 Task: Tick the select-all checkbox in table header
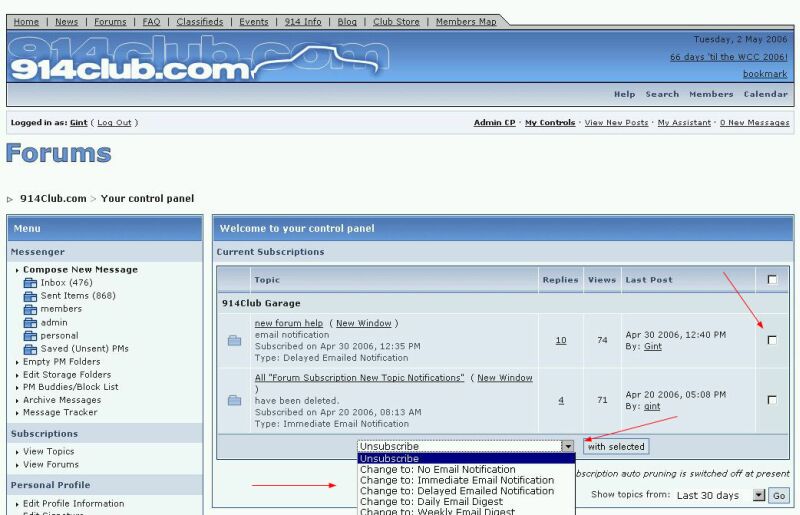click(x=772, y=280)
